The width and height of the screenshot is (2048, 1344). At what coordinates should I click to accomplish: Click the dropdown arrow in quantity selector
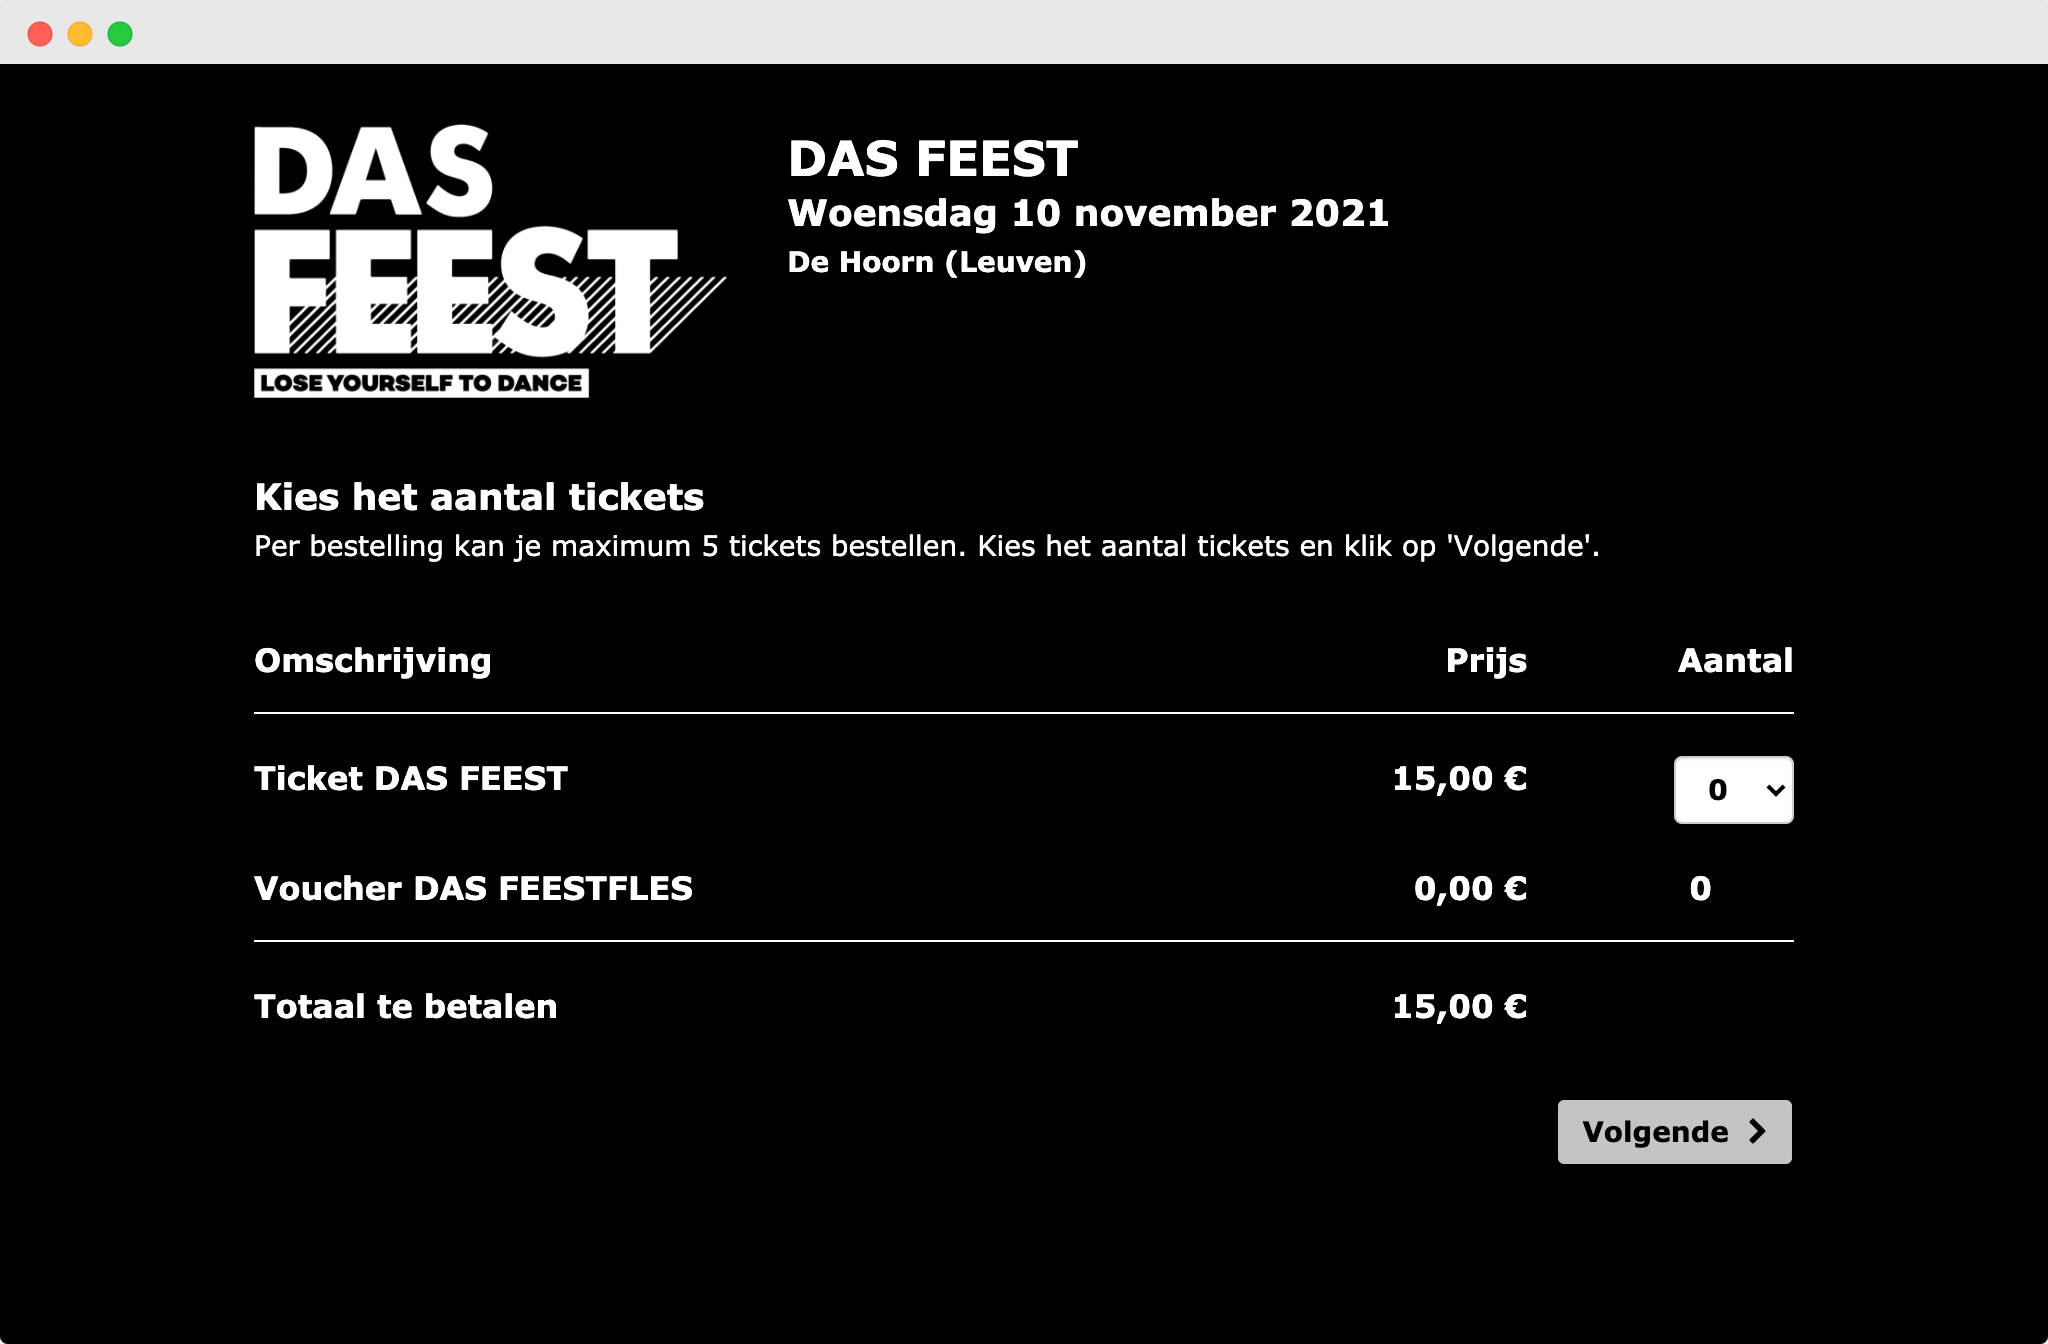click(x=1775, y=790)
